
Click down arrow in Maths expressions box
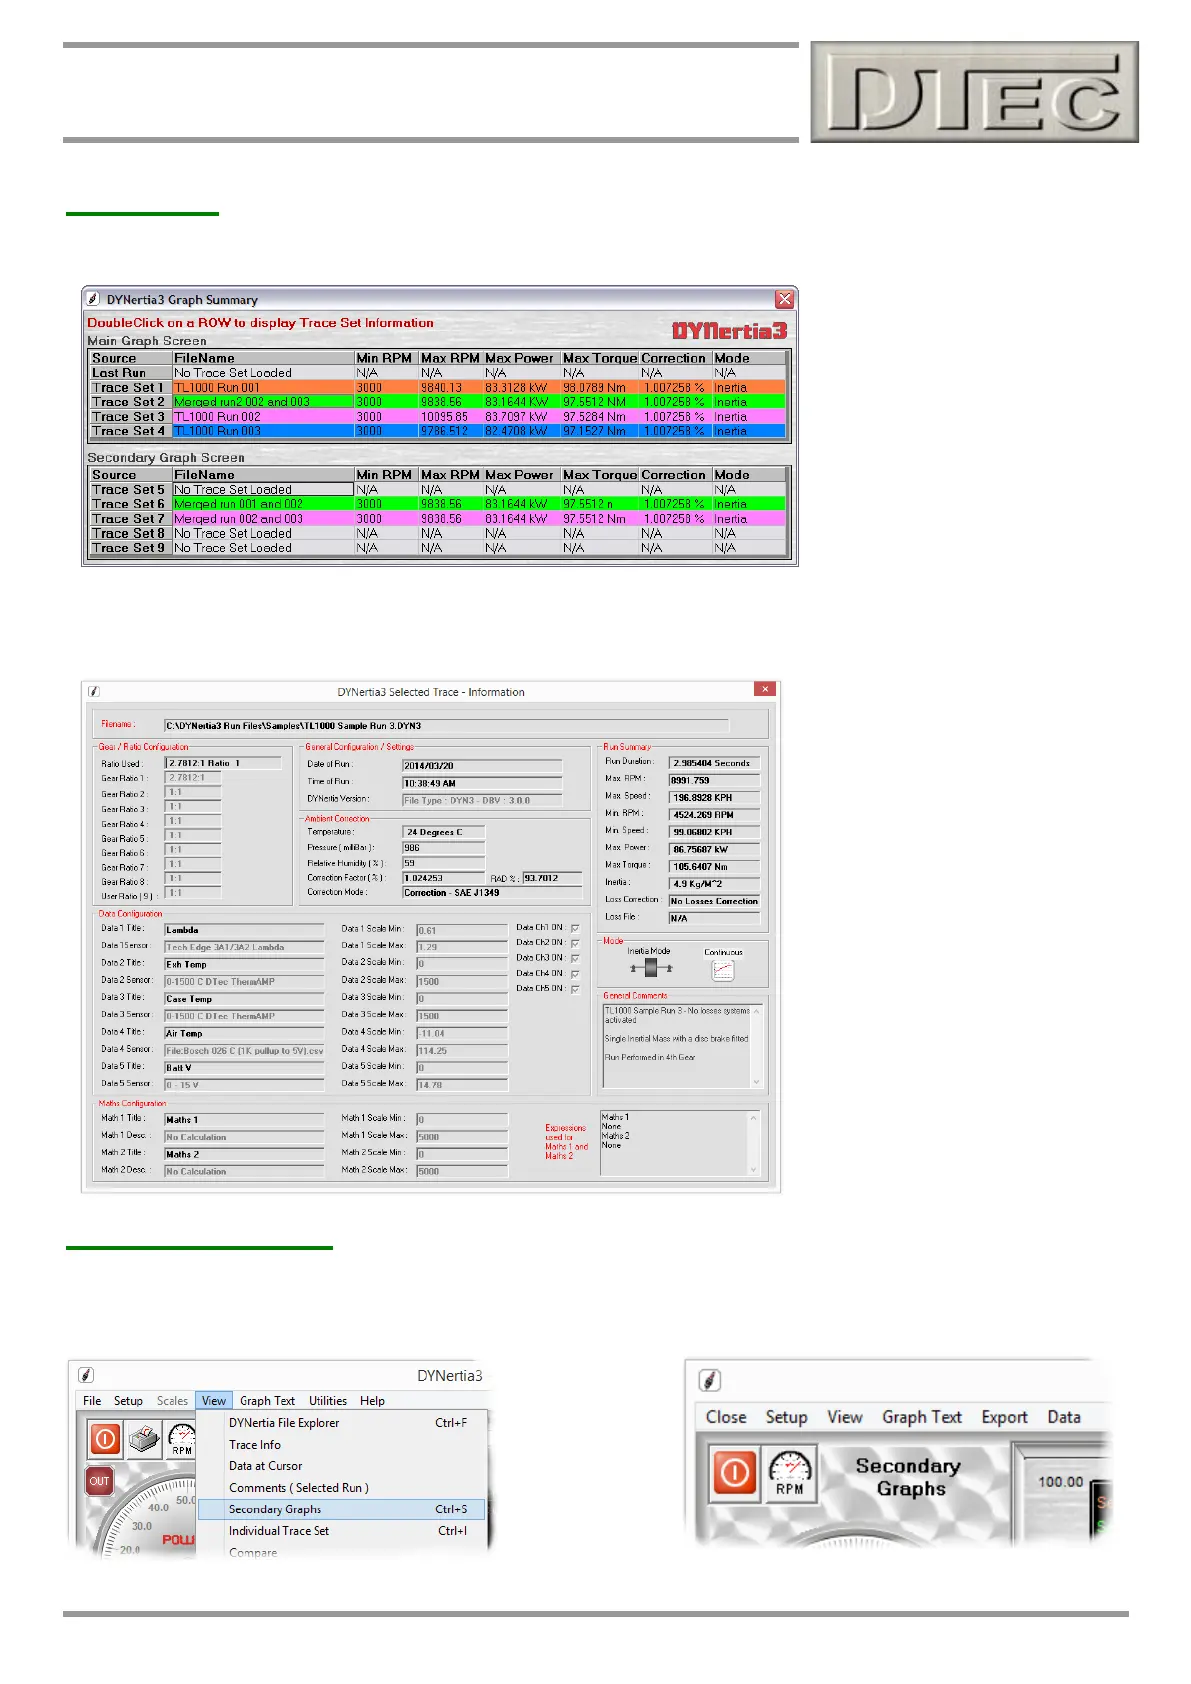[755, 1168]
